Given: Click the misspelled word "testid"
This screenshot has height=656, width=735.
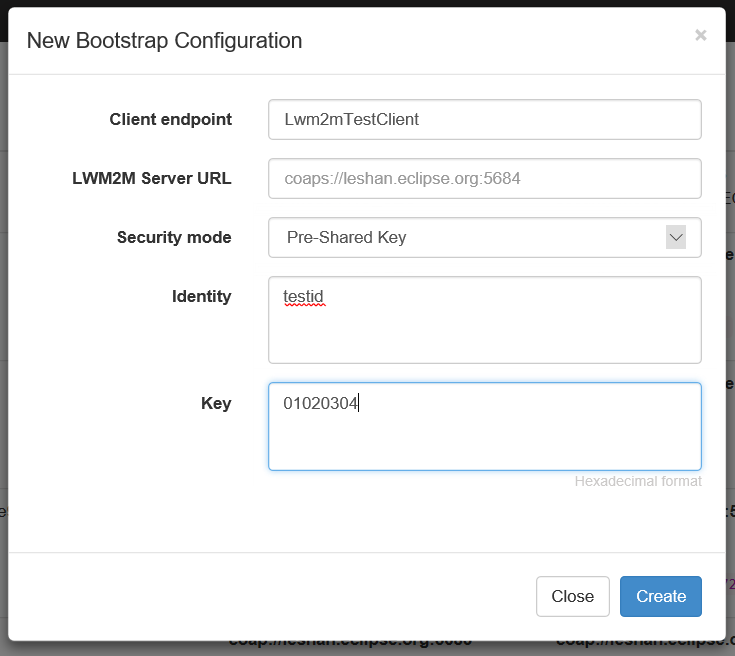Looking at the screenshot, I should tap(304, 297).
